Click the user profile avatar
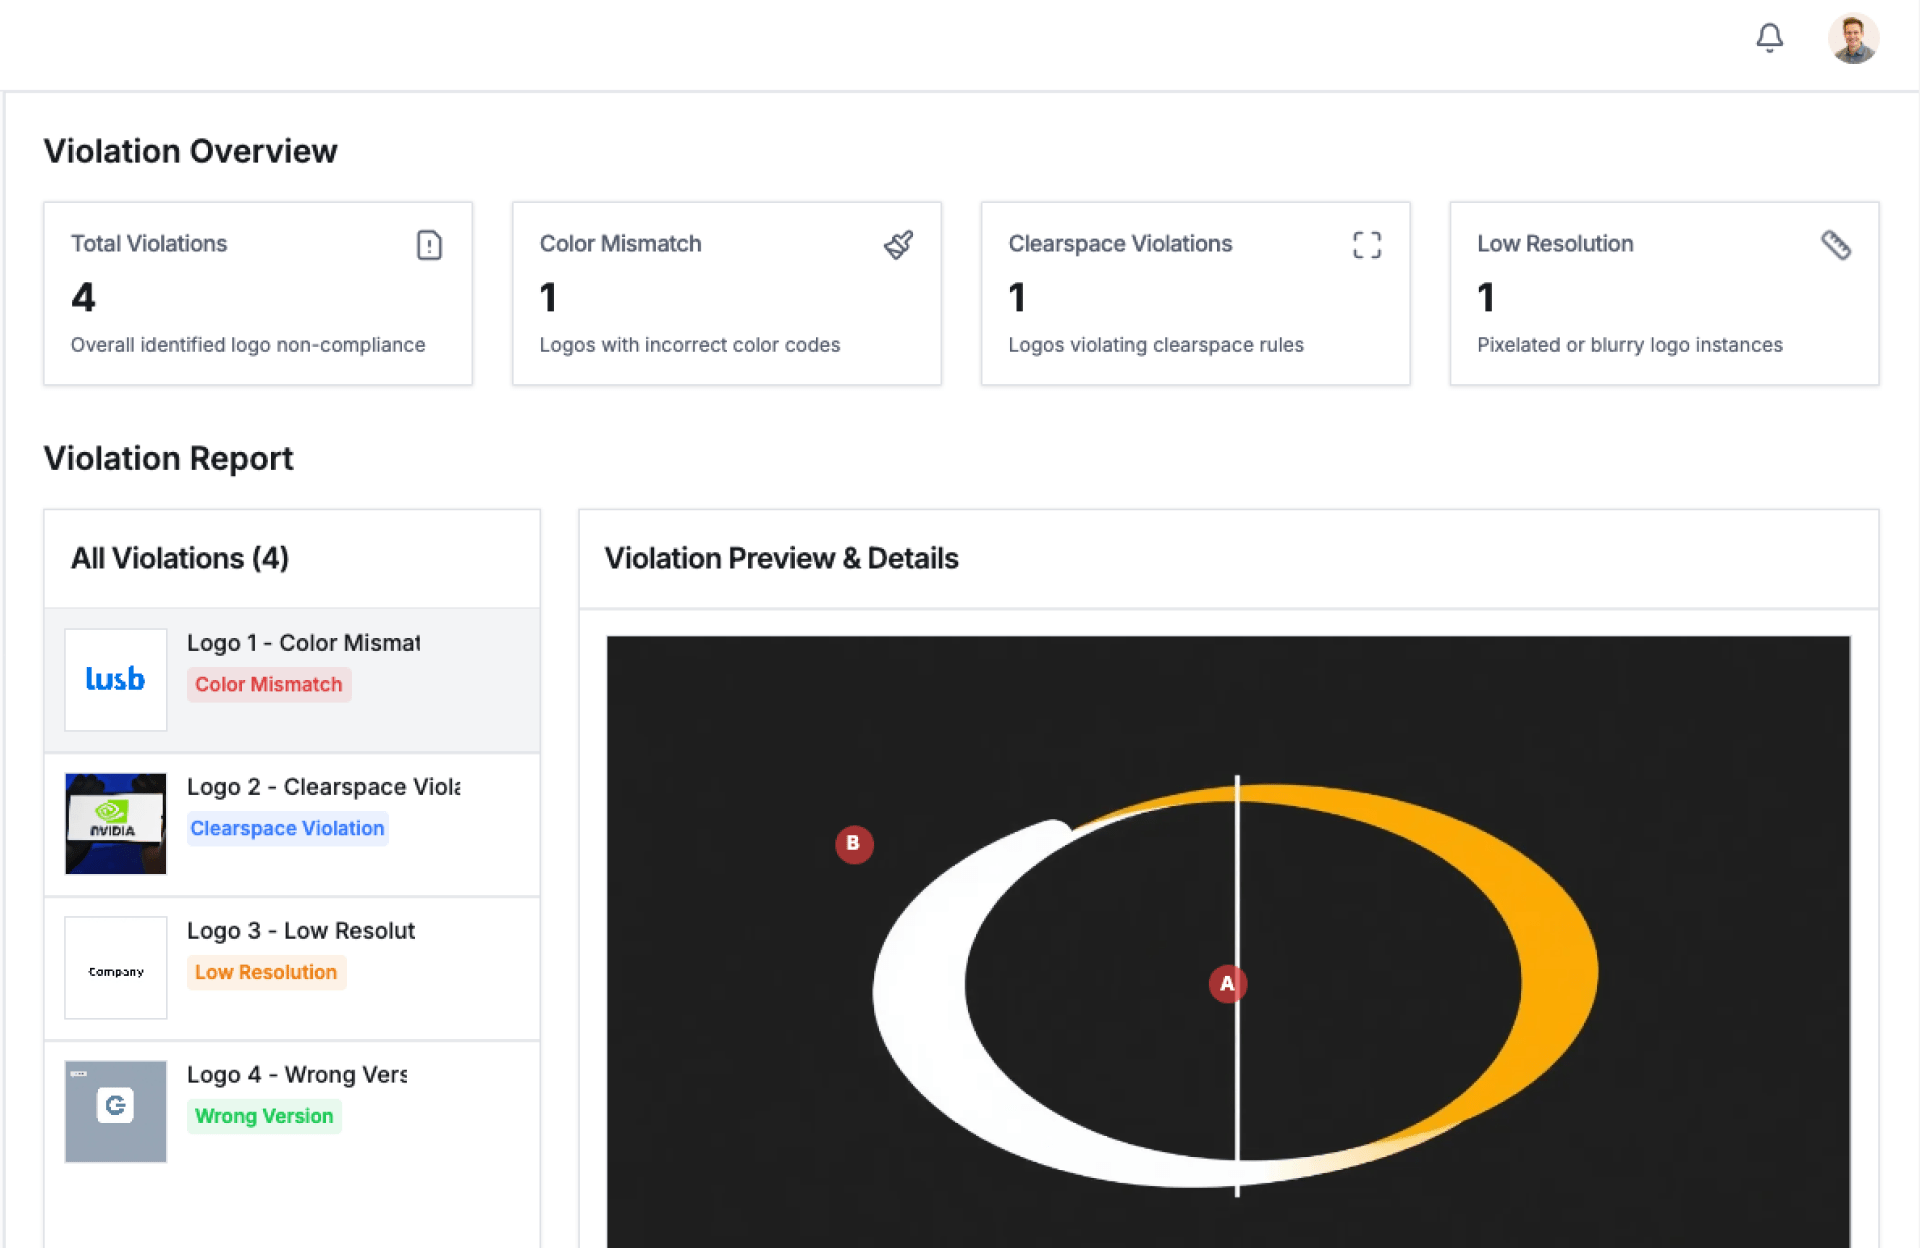 (1853, 39)
